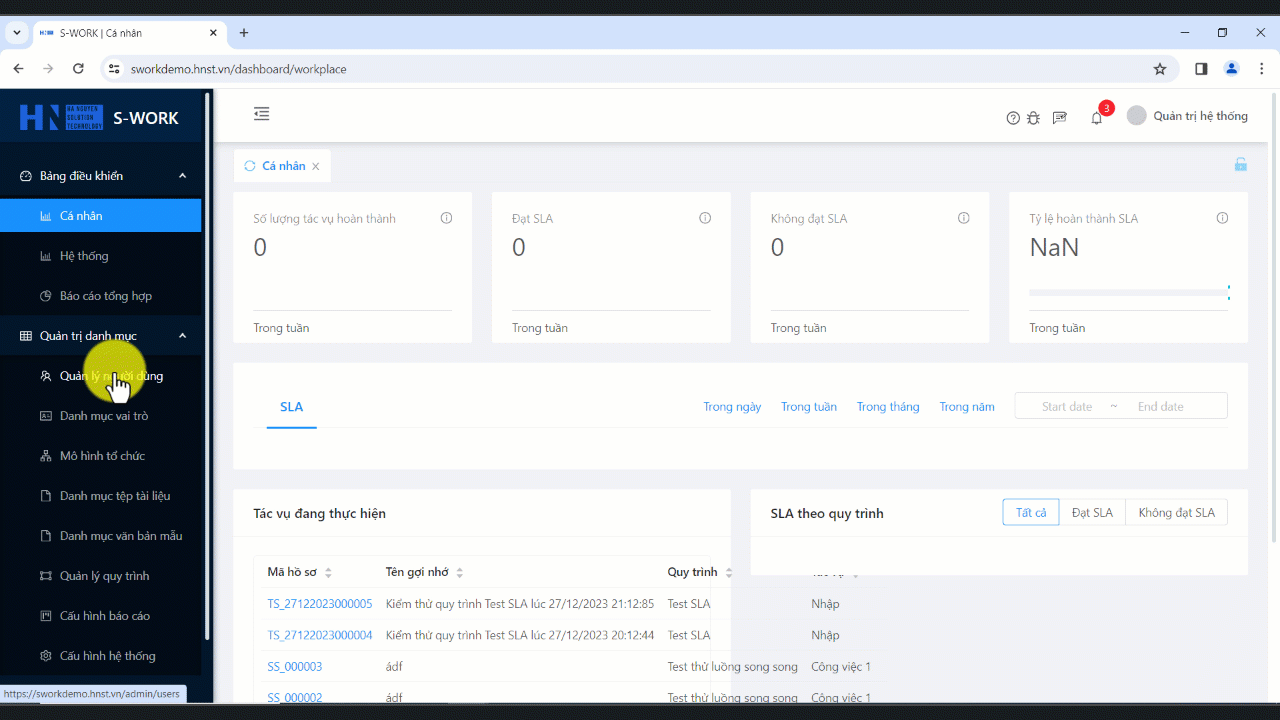Open the Chrome profile icon
1280x720 pixels.
[1232, 69]
